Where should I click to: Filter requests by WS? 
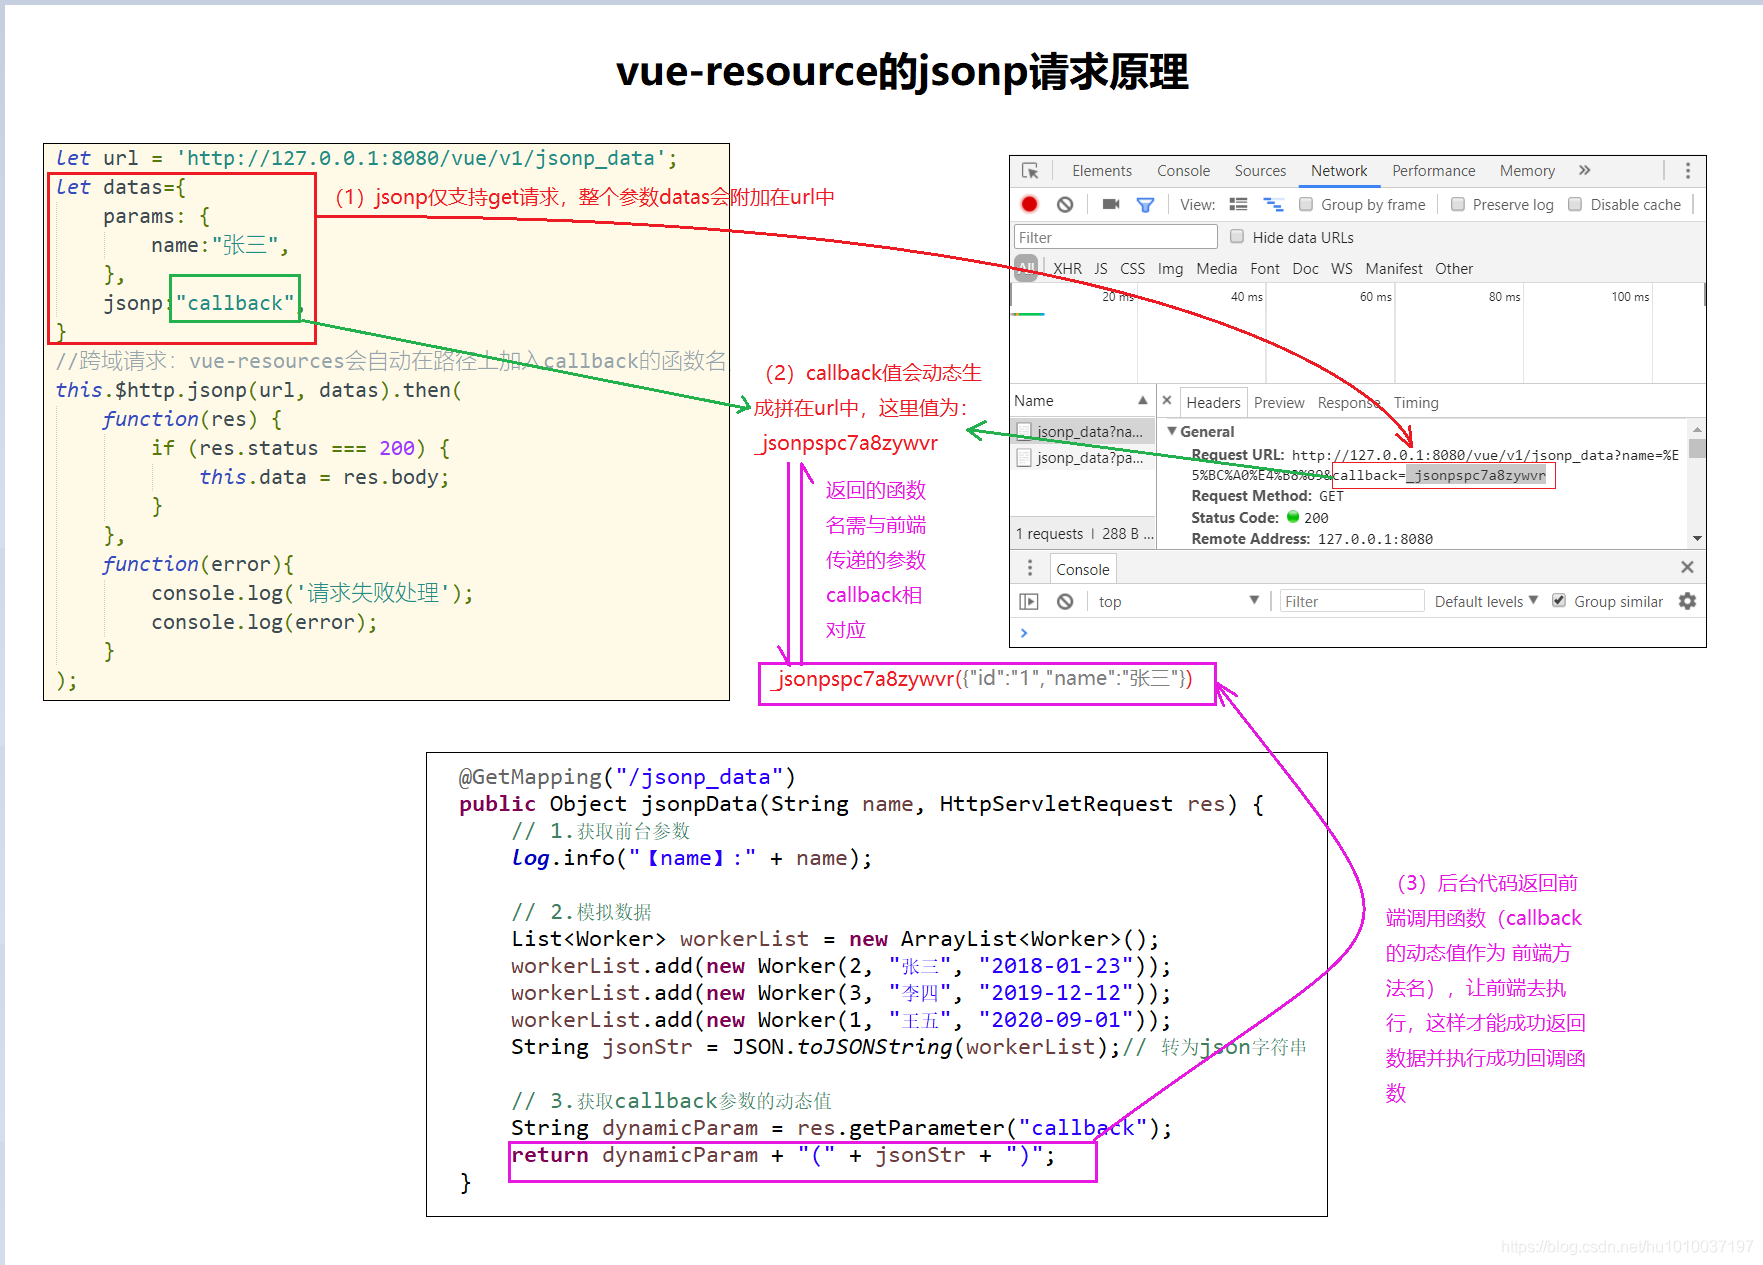[x=1341, y=268]
